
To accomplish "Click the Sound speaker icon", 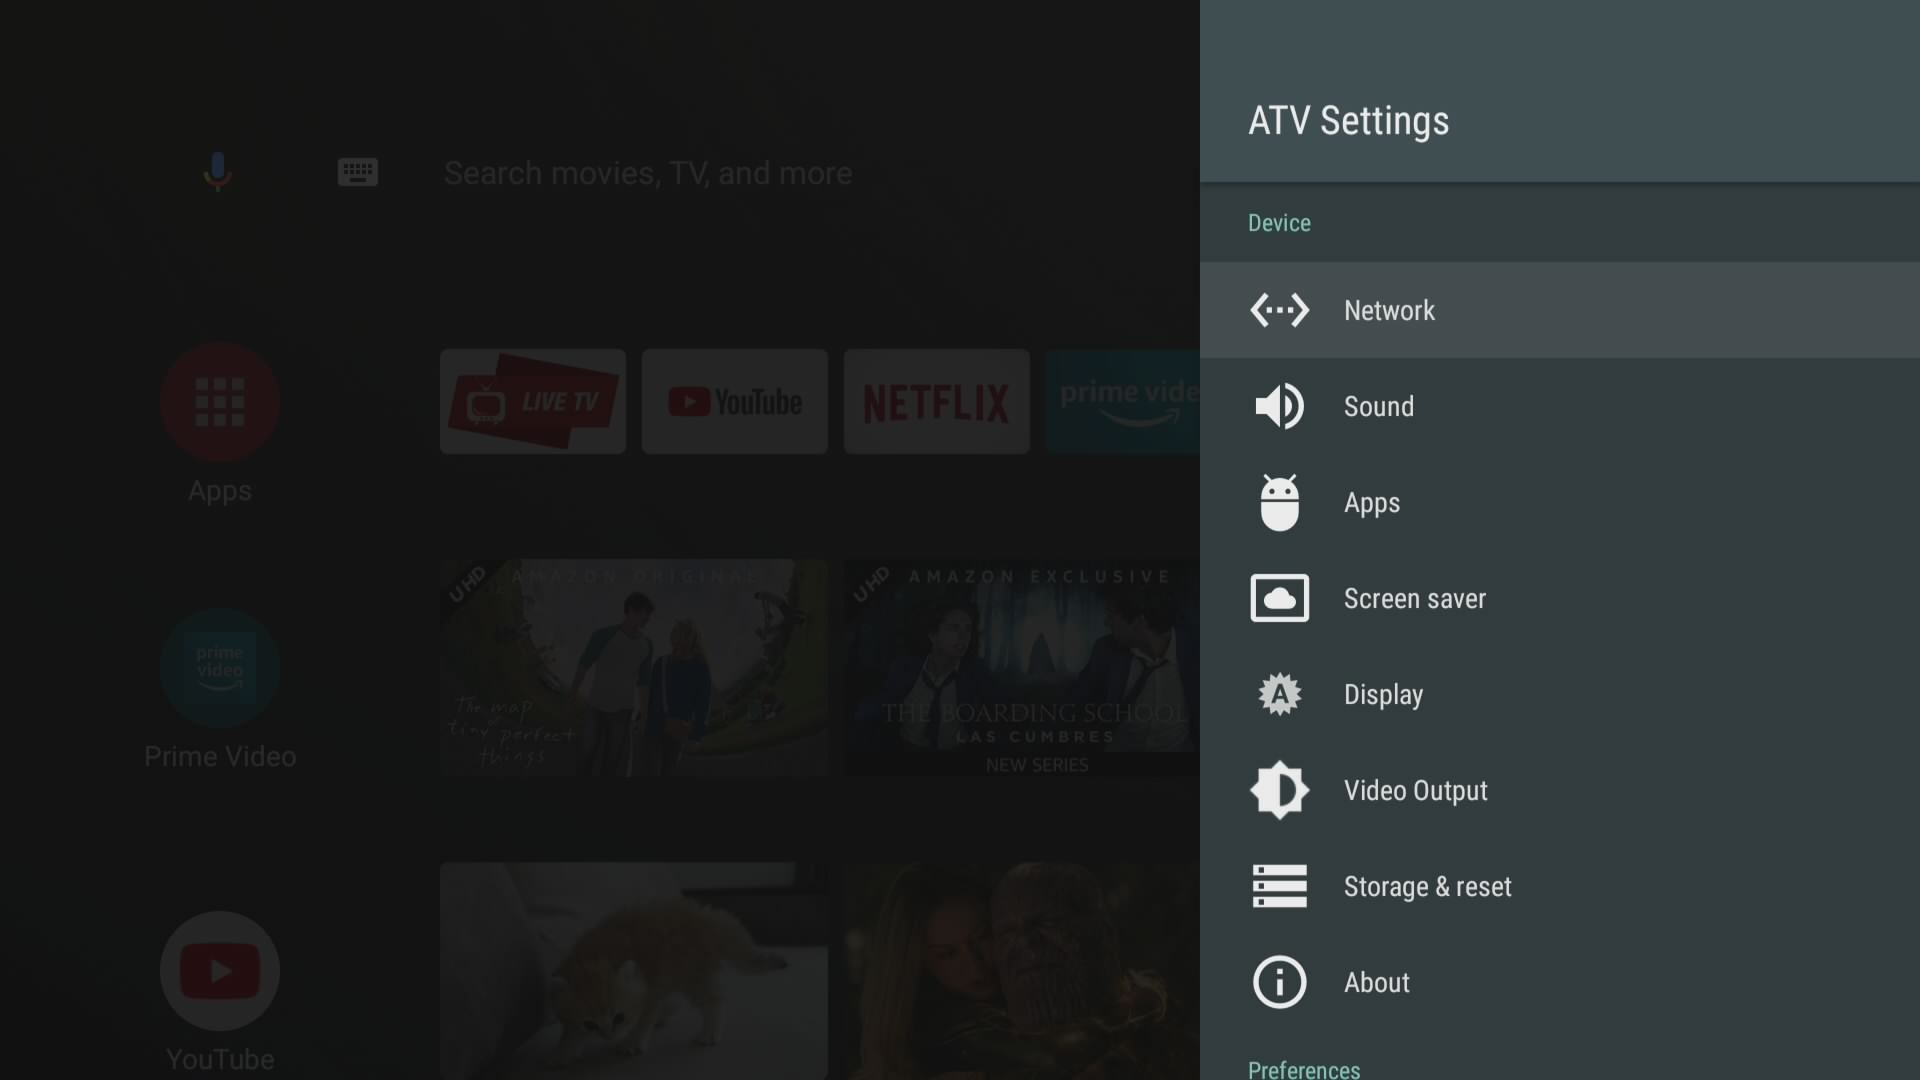I will pyautogui.click(x=1279, y=406).
